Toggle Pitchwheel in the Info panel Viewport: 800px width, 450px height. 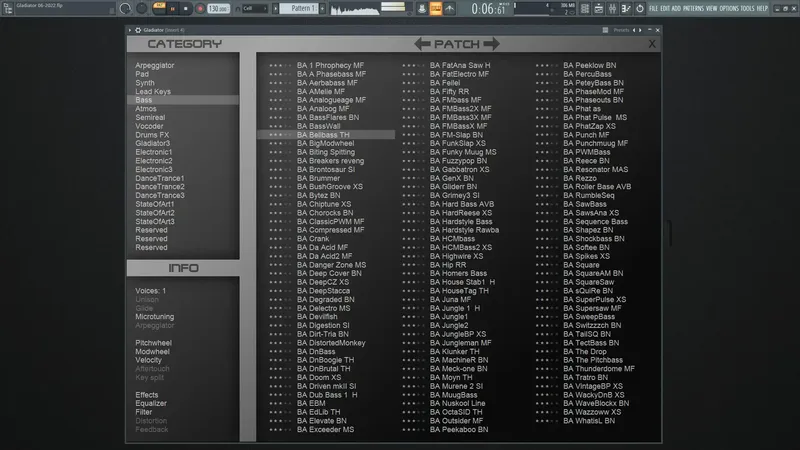153,343
